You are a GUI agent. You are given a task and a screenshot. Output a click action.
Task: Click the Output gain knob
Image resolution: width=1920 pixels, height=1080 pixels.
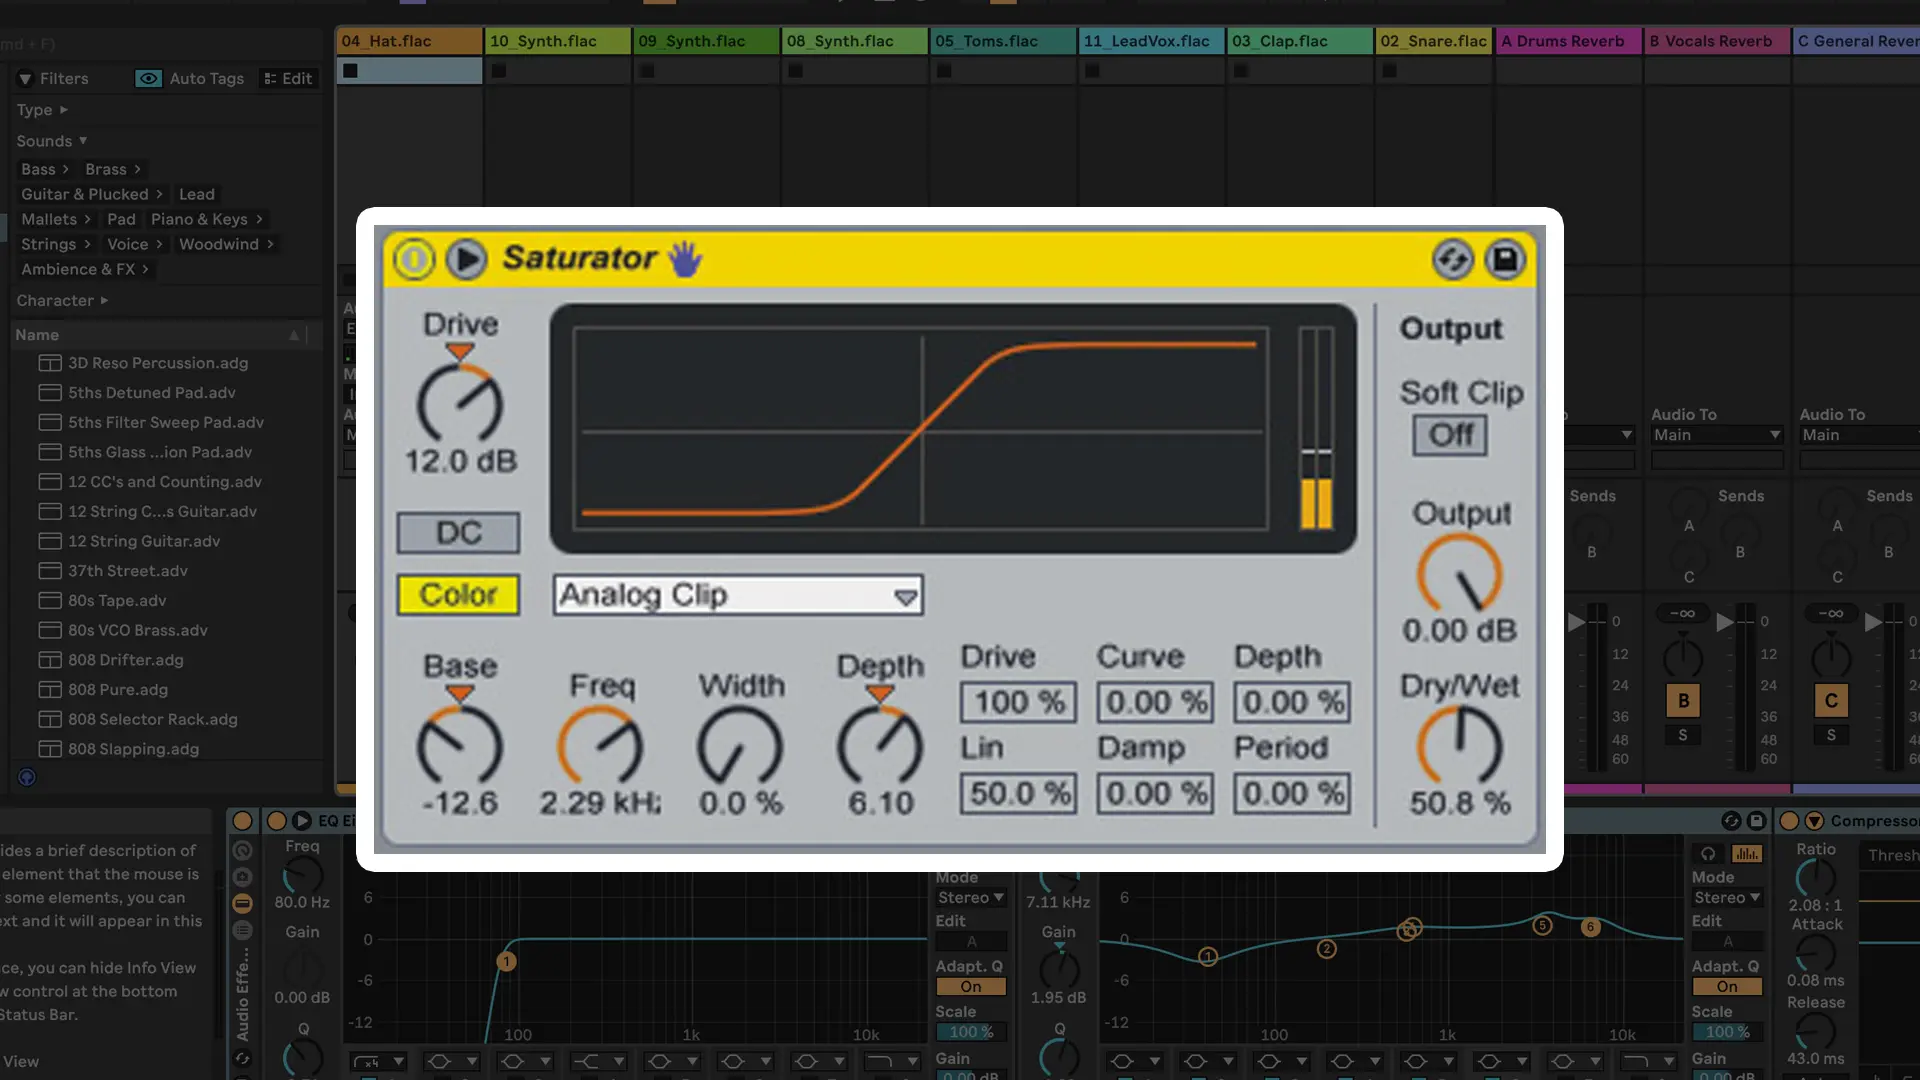pyautogui.click(x=1460, y=575)
